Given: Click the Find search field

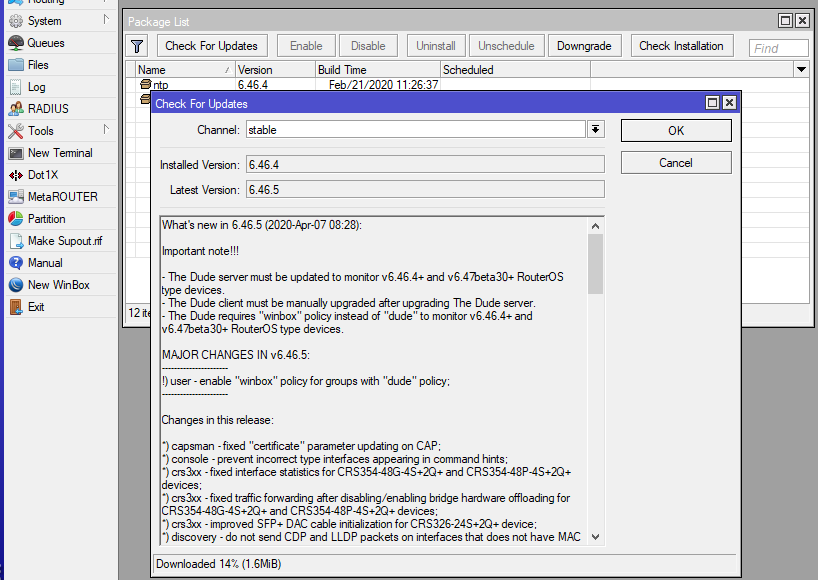Looking at the screenshot, I should pyautogui.click(x=779, y=48).
